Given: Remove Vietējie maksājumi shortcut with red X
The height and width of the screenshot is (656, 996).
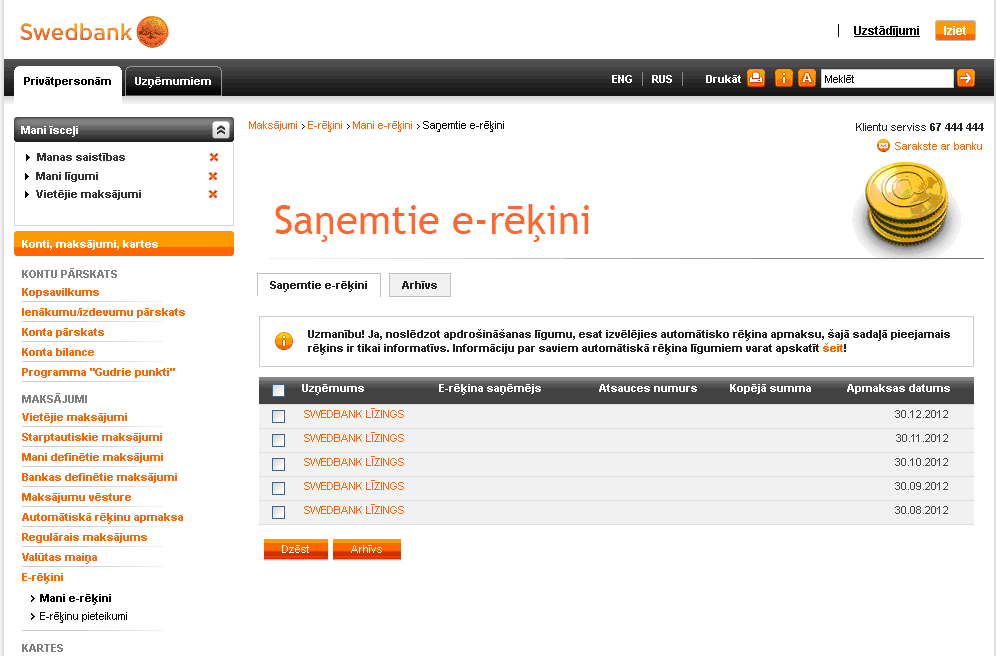Looking at the screenshot, I should click(213, 194).
